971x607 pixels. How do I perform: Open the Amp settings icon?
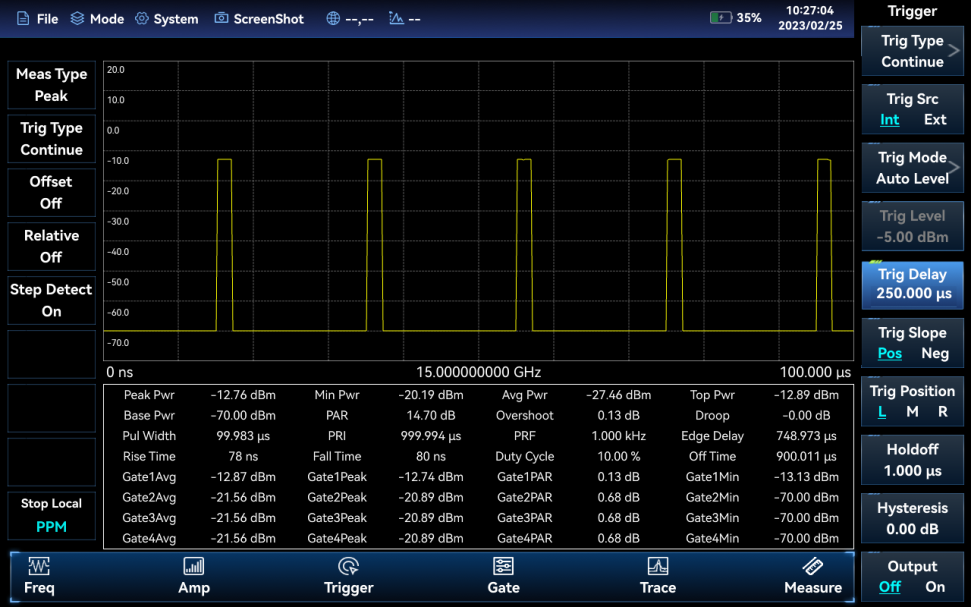tap(194, 567)
